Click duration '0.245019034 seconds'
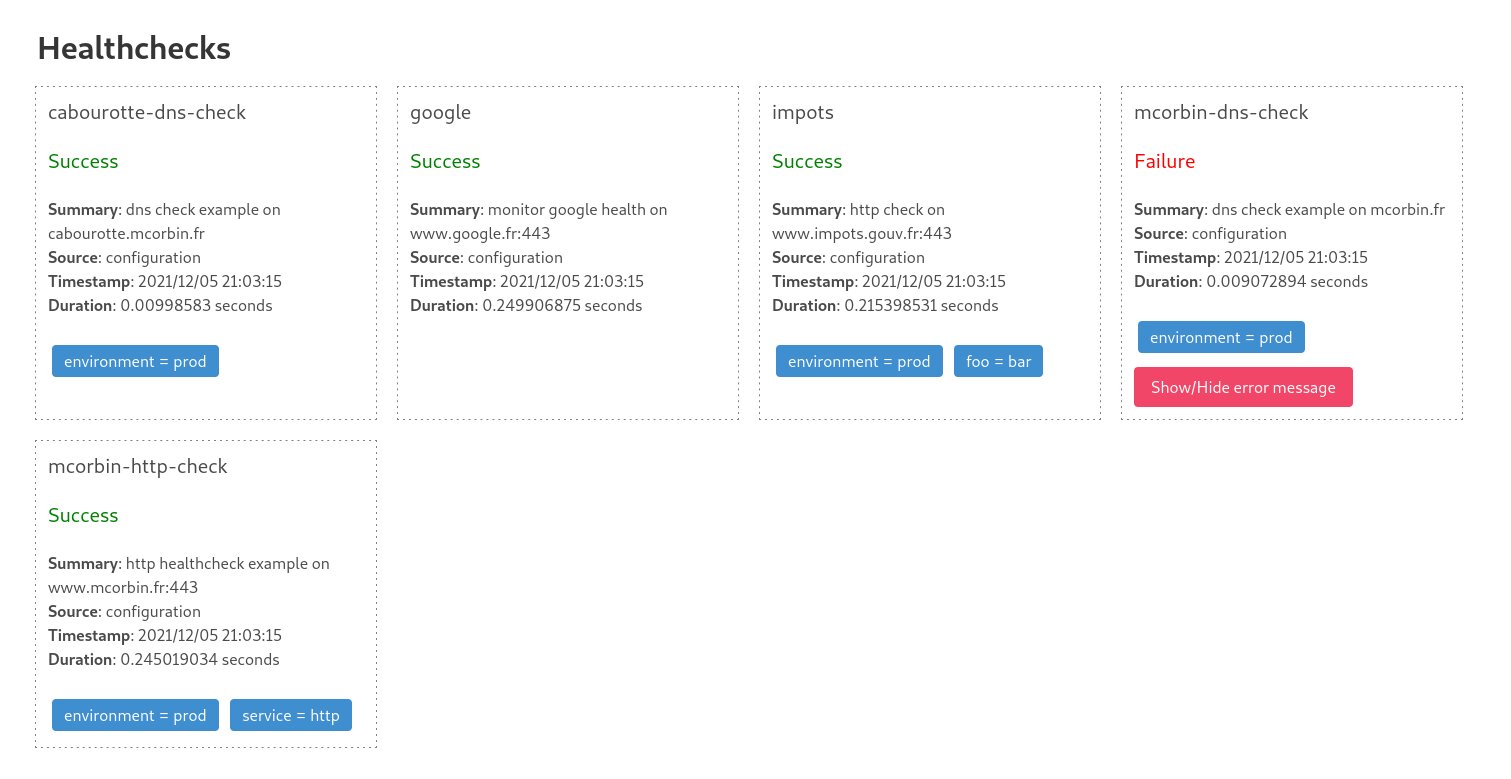The height and width of the screenshot is (779, 1511). (200, 659)
